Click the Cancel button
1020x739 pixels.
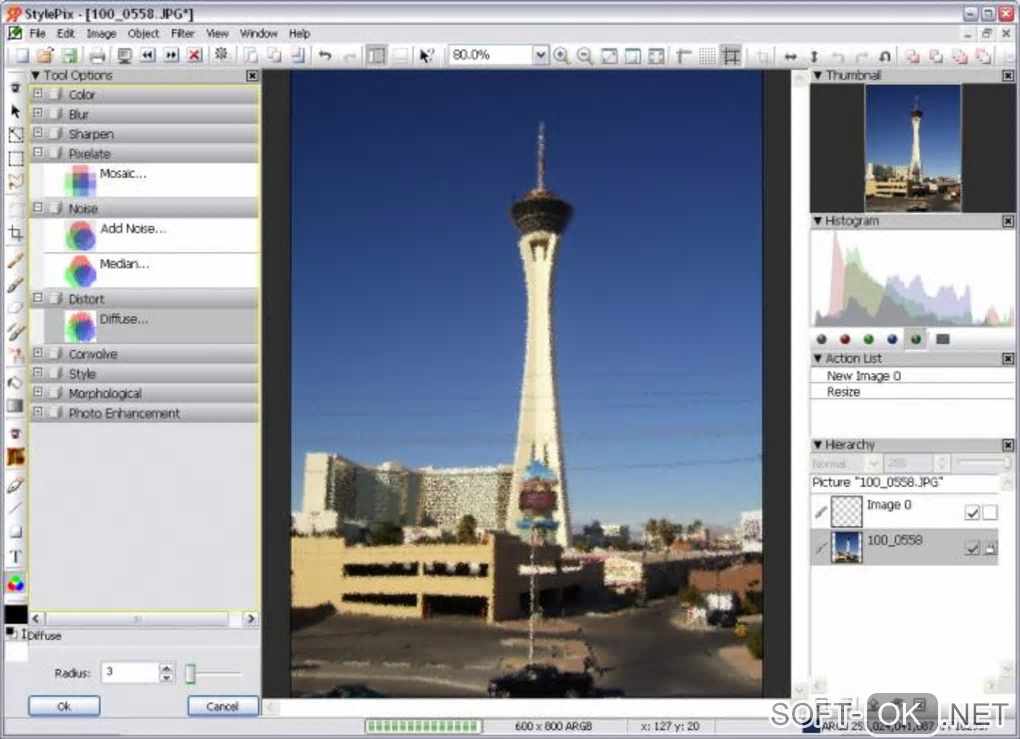pyautogui.click(x=222, y=706)
